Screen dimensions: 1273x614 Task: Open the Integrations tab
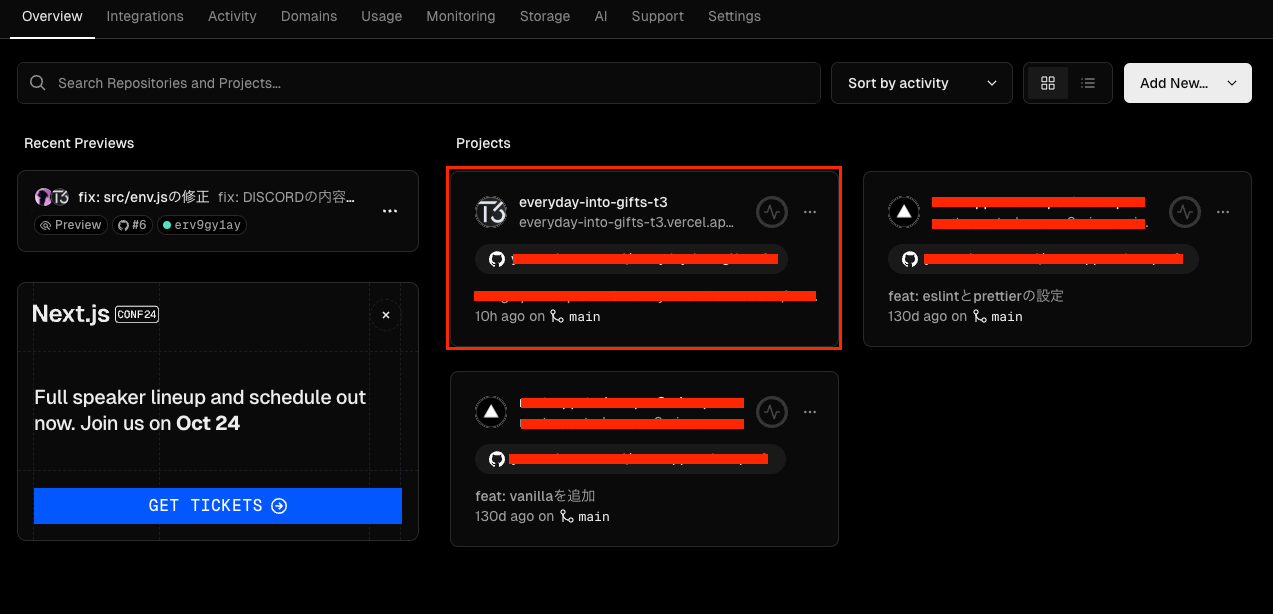[x=145, y=16]
